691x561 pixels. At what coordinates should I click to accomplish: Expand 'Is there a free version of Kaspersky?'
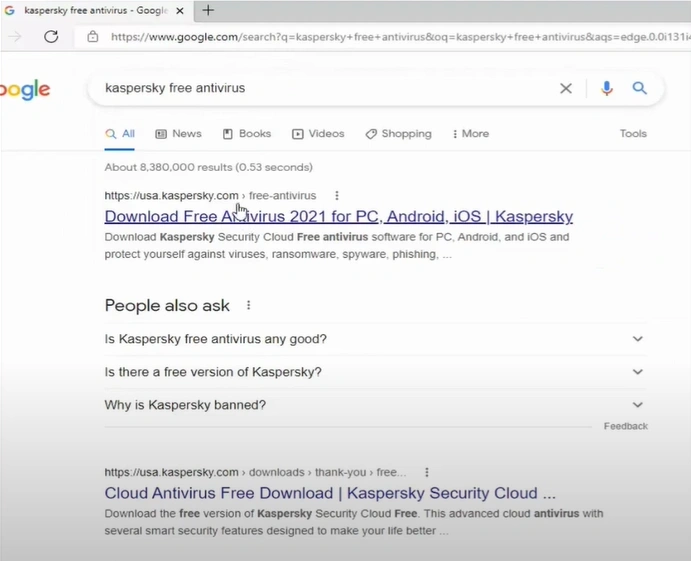(x=375, y=372)
